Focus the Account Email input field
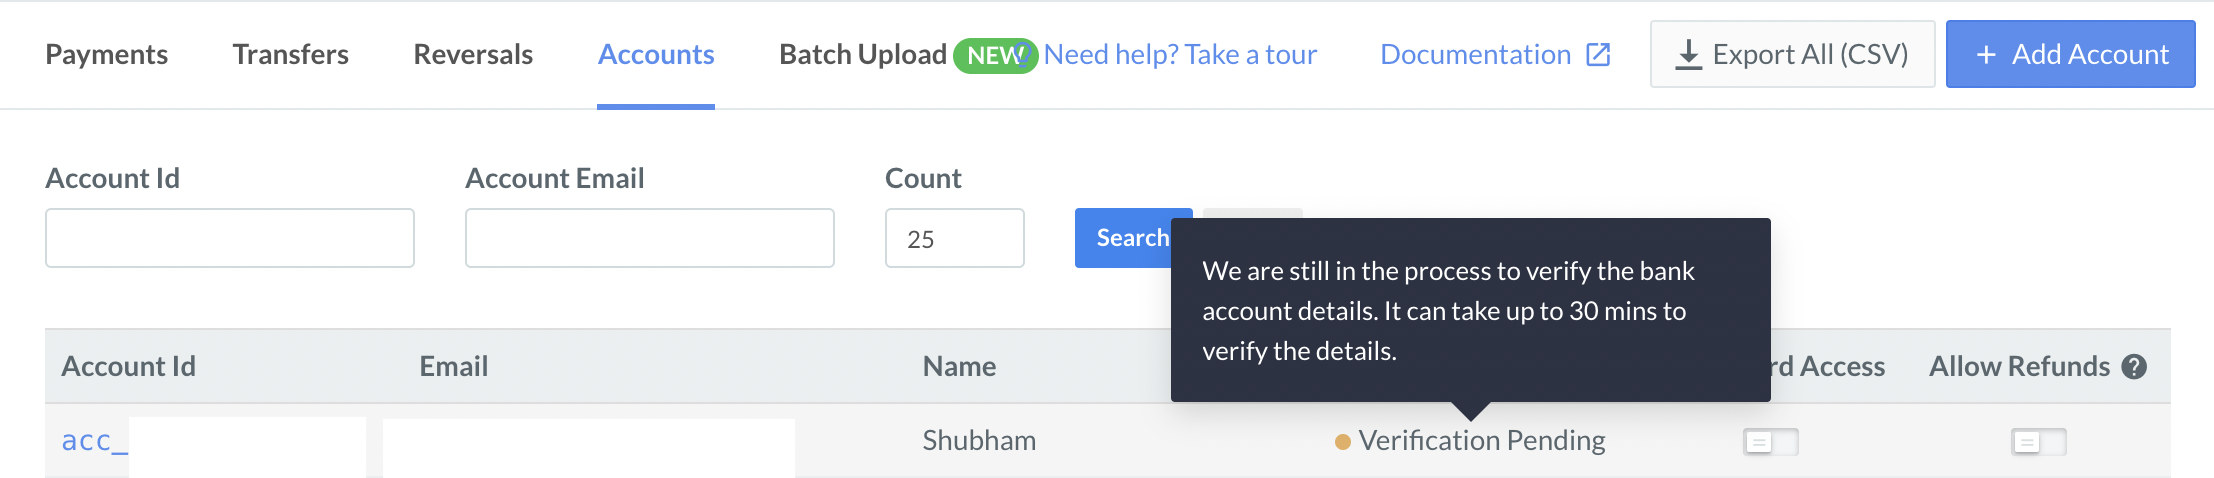Viewport: 2214px width, 478px height. click(x=650, y=238)
